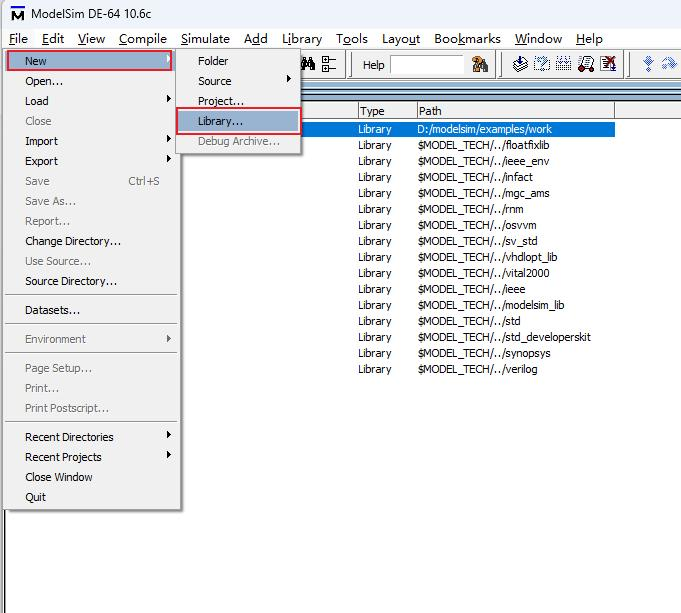Open the Library menu in menu bar
Screen dimensions: 681x613
coord(302,39)
